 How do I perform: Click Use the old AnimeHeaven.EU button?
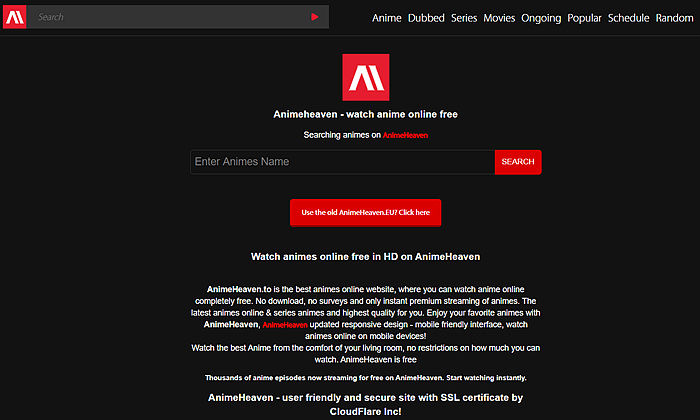(366, 212)
